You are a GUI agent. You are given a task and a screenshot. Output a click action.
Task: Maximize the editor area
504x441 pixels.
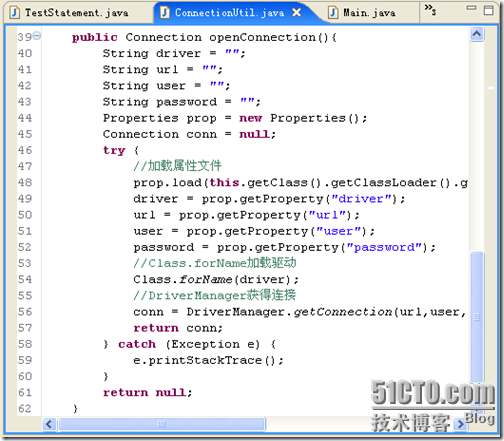point(489,10)
